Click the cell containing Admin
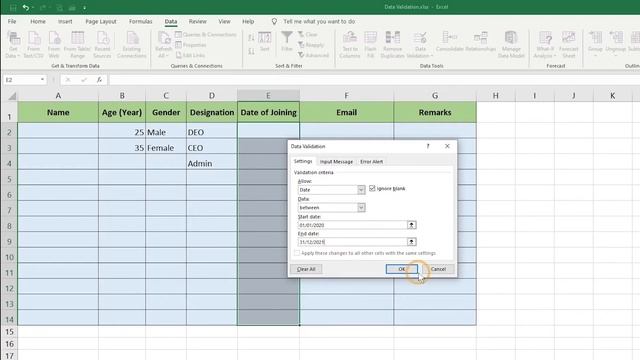The width and height of the screenshot is (640, 360). click(212, 163)
